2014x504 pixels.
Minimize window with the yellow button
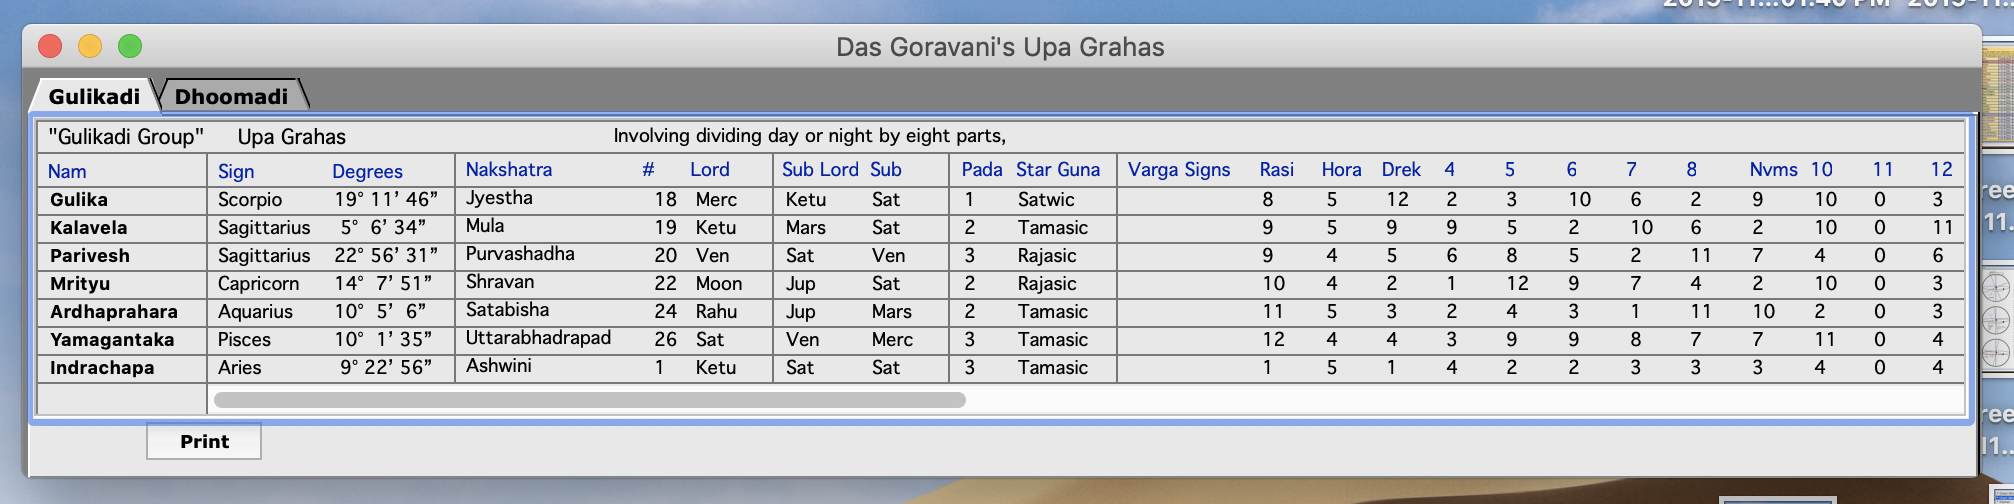(x=90, y=46)
